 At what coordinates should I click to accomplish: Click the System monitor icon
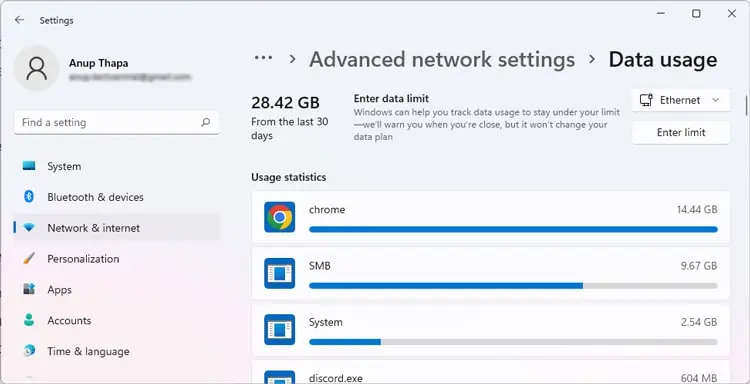[x=29, y=166]
